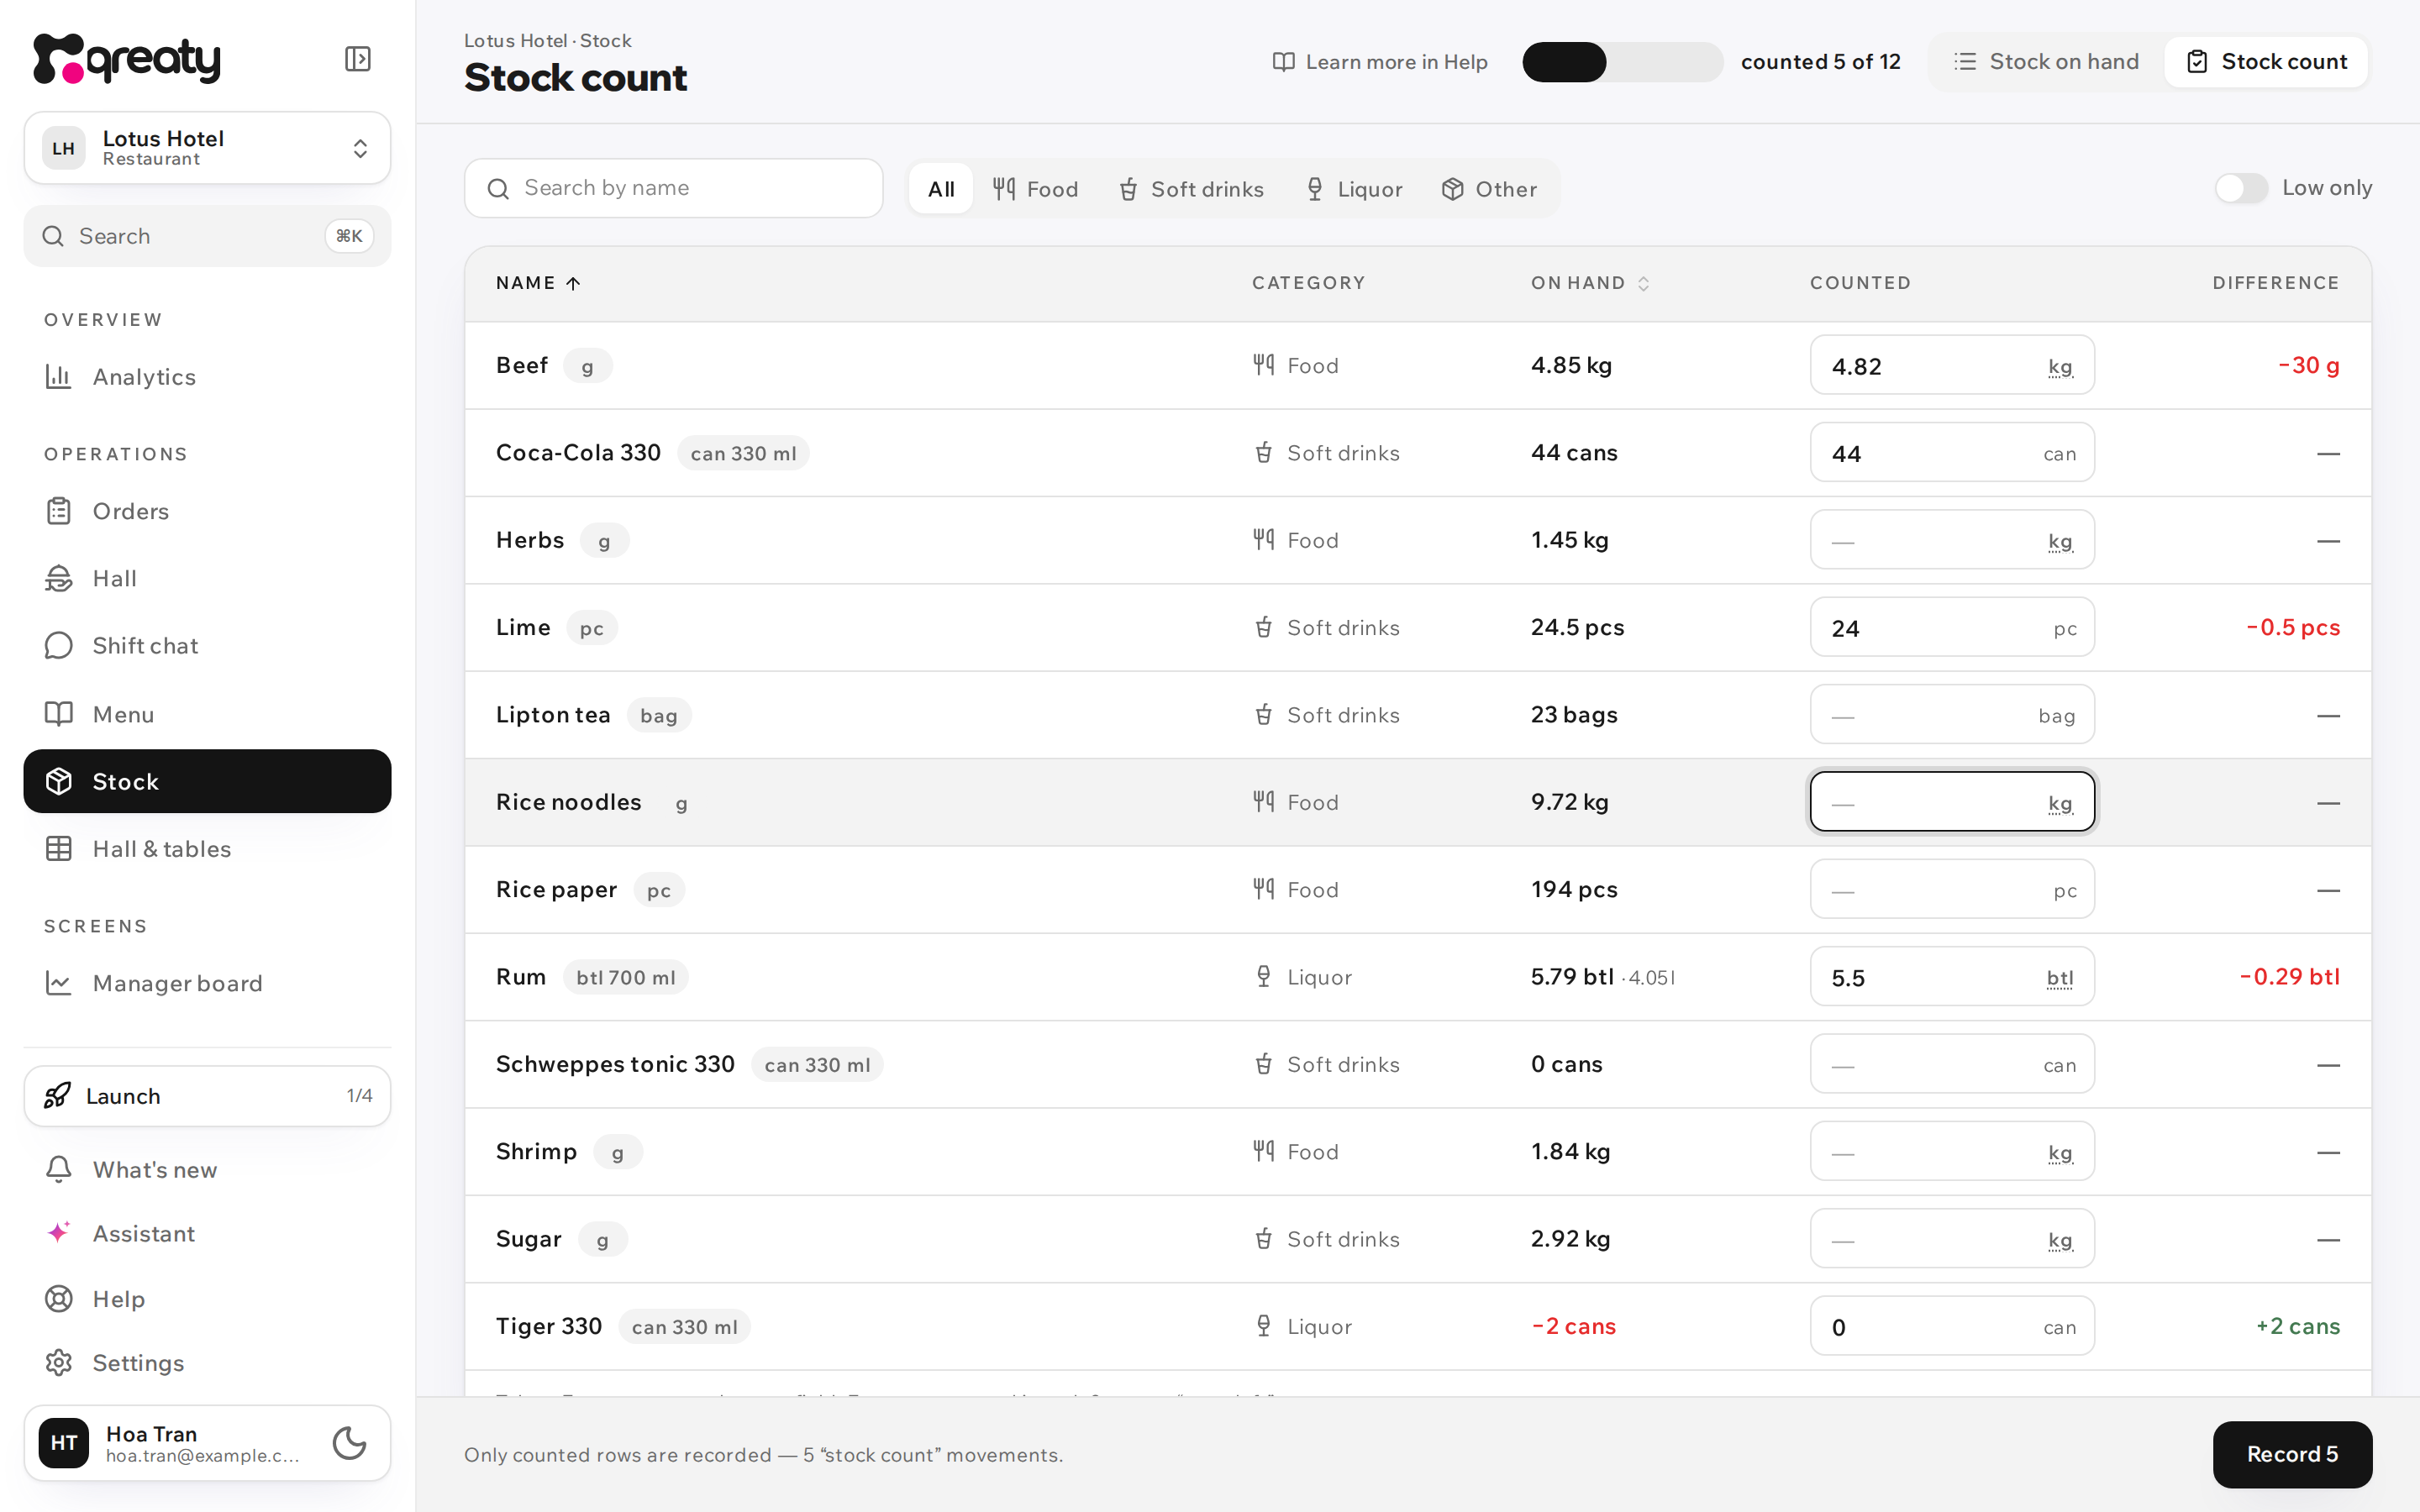
Task: Toggle the kg unit in Rice noodles field
Action: (2060, 803)
